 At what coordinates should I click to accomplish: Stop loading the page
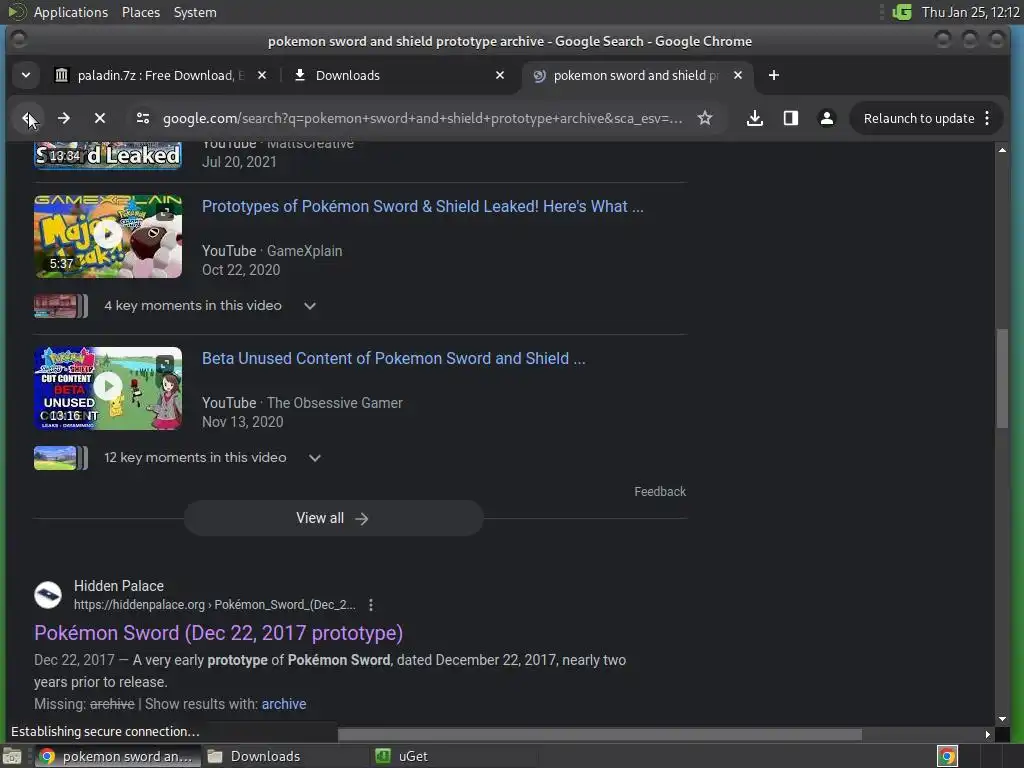pyautogui.click(x=100, y=118)
